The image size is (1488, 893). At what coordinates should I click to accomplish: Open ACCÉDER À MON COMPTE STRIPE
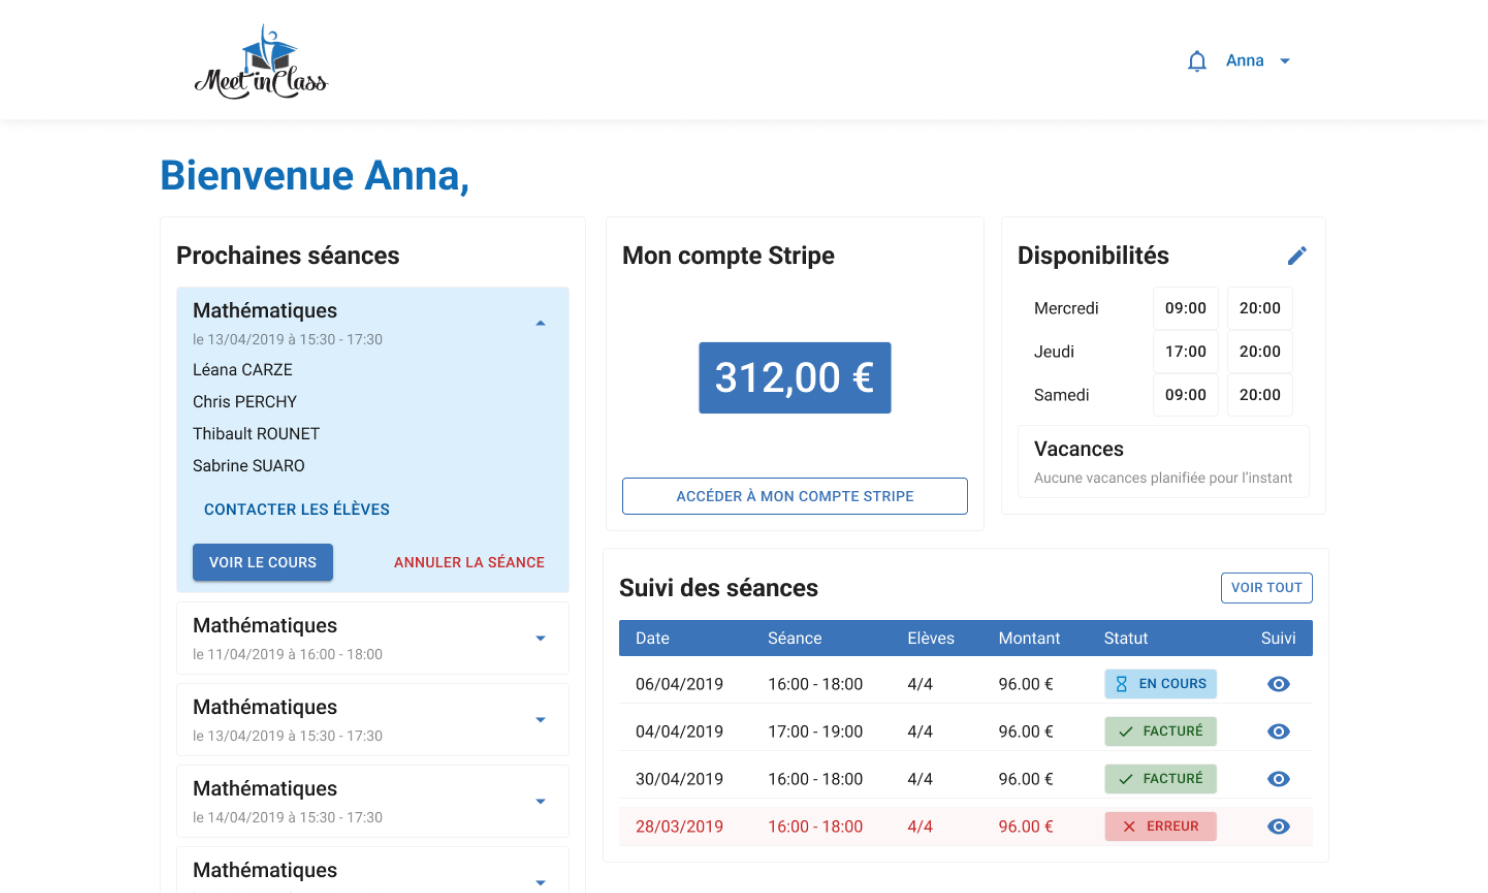(794, 496)
